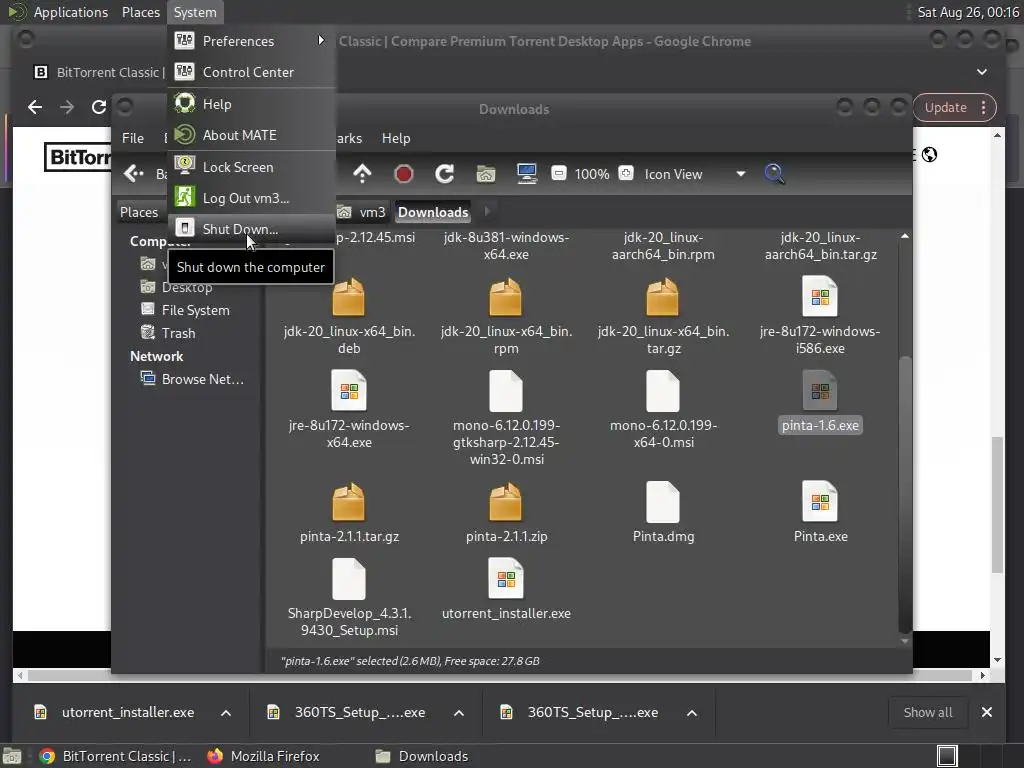This screenshot has height=768, width=1024.
Task: Open About MATE entry
Action: 251,135
